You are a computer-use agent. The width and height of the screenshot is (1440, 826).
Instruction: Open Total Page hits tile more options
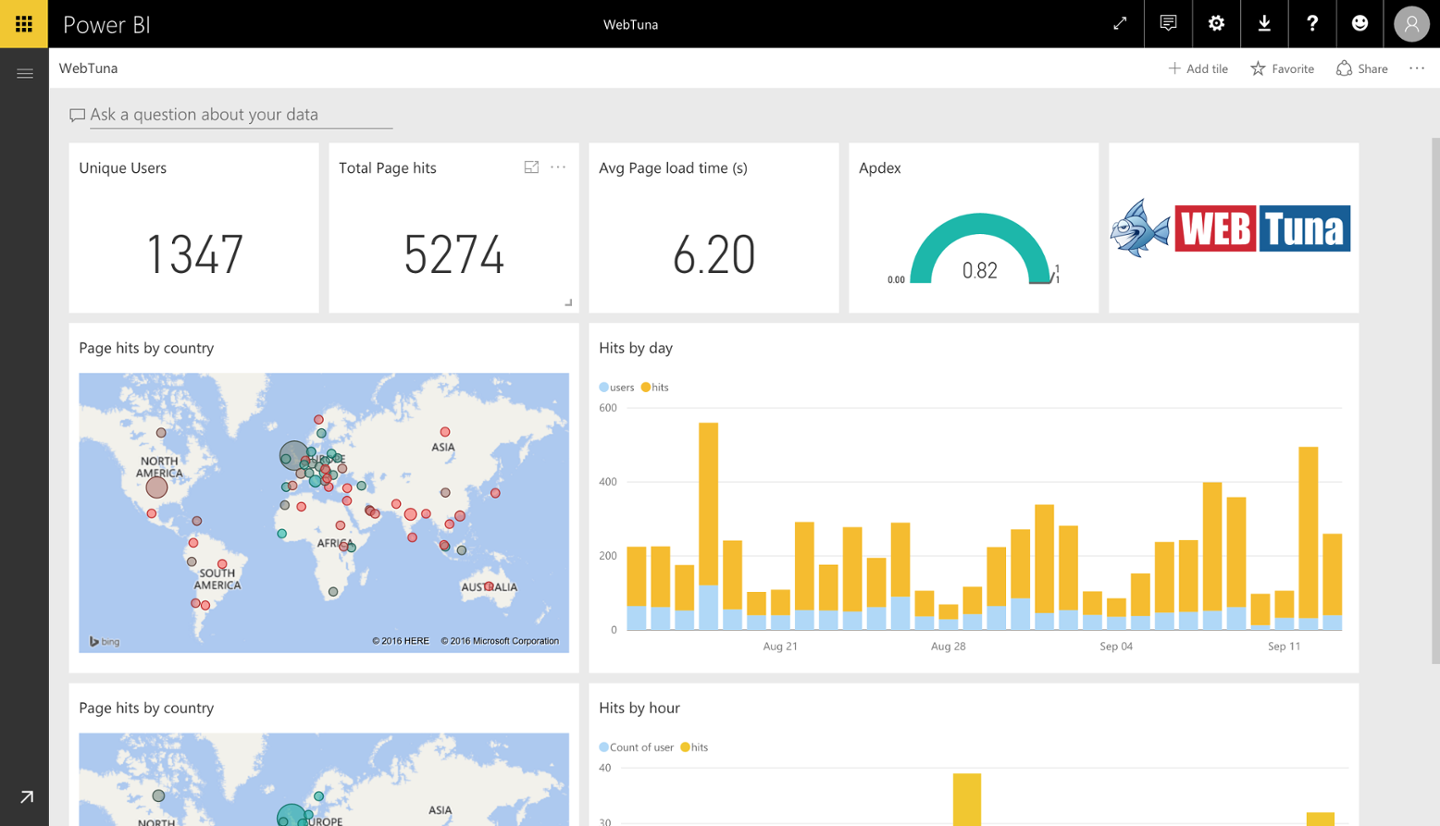point(558,167)
